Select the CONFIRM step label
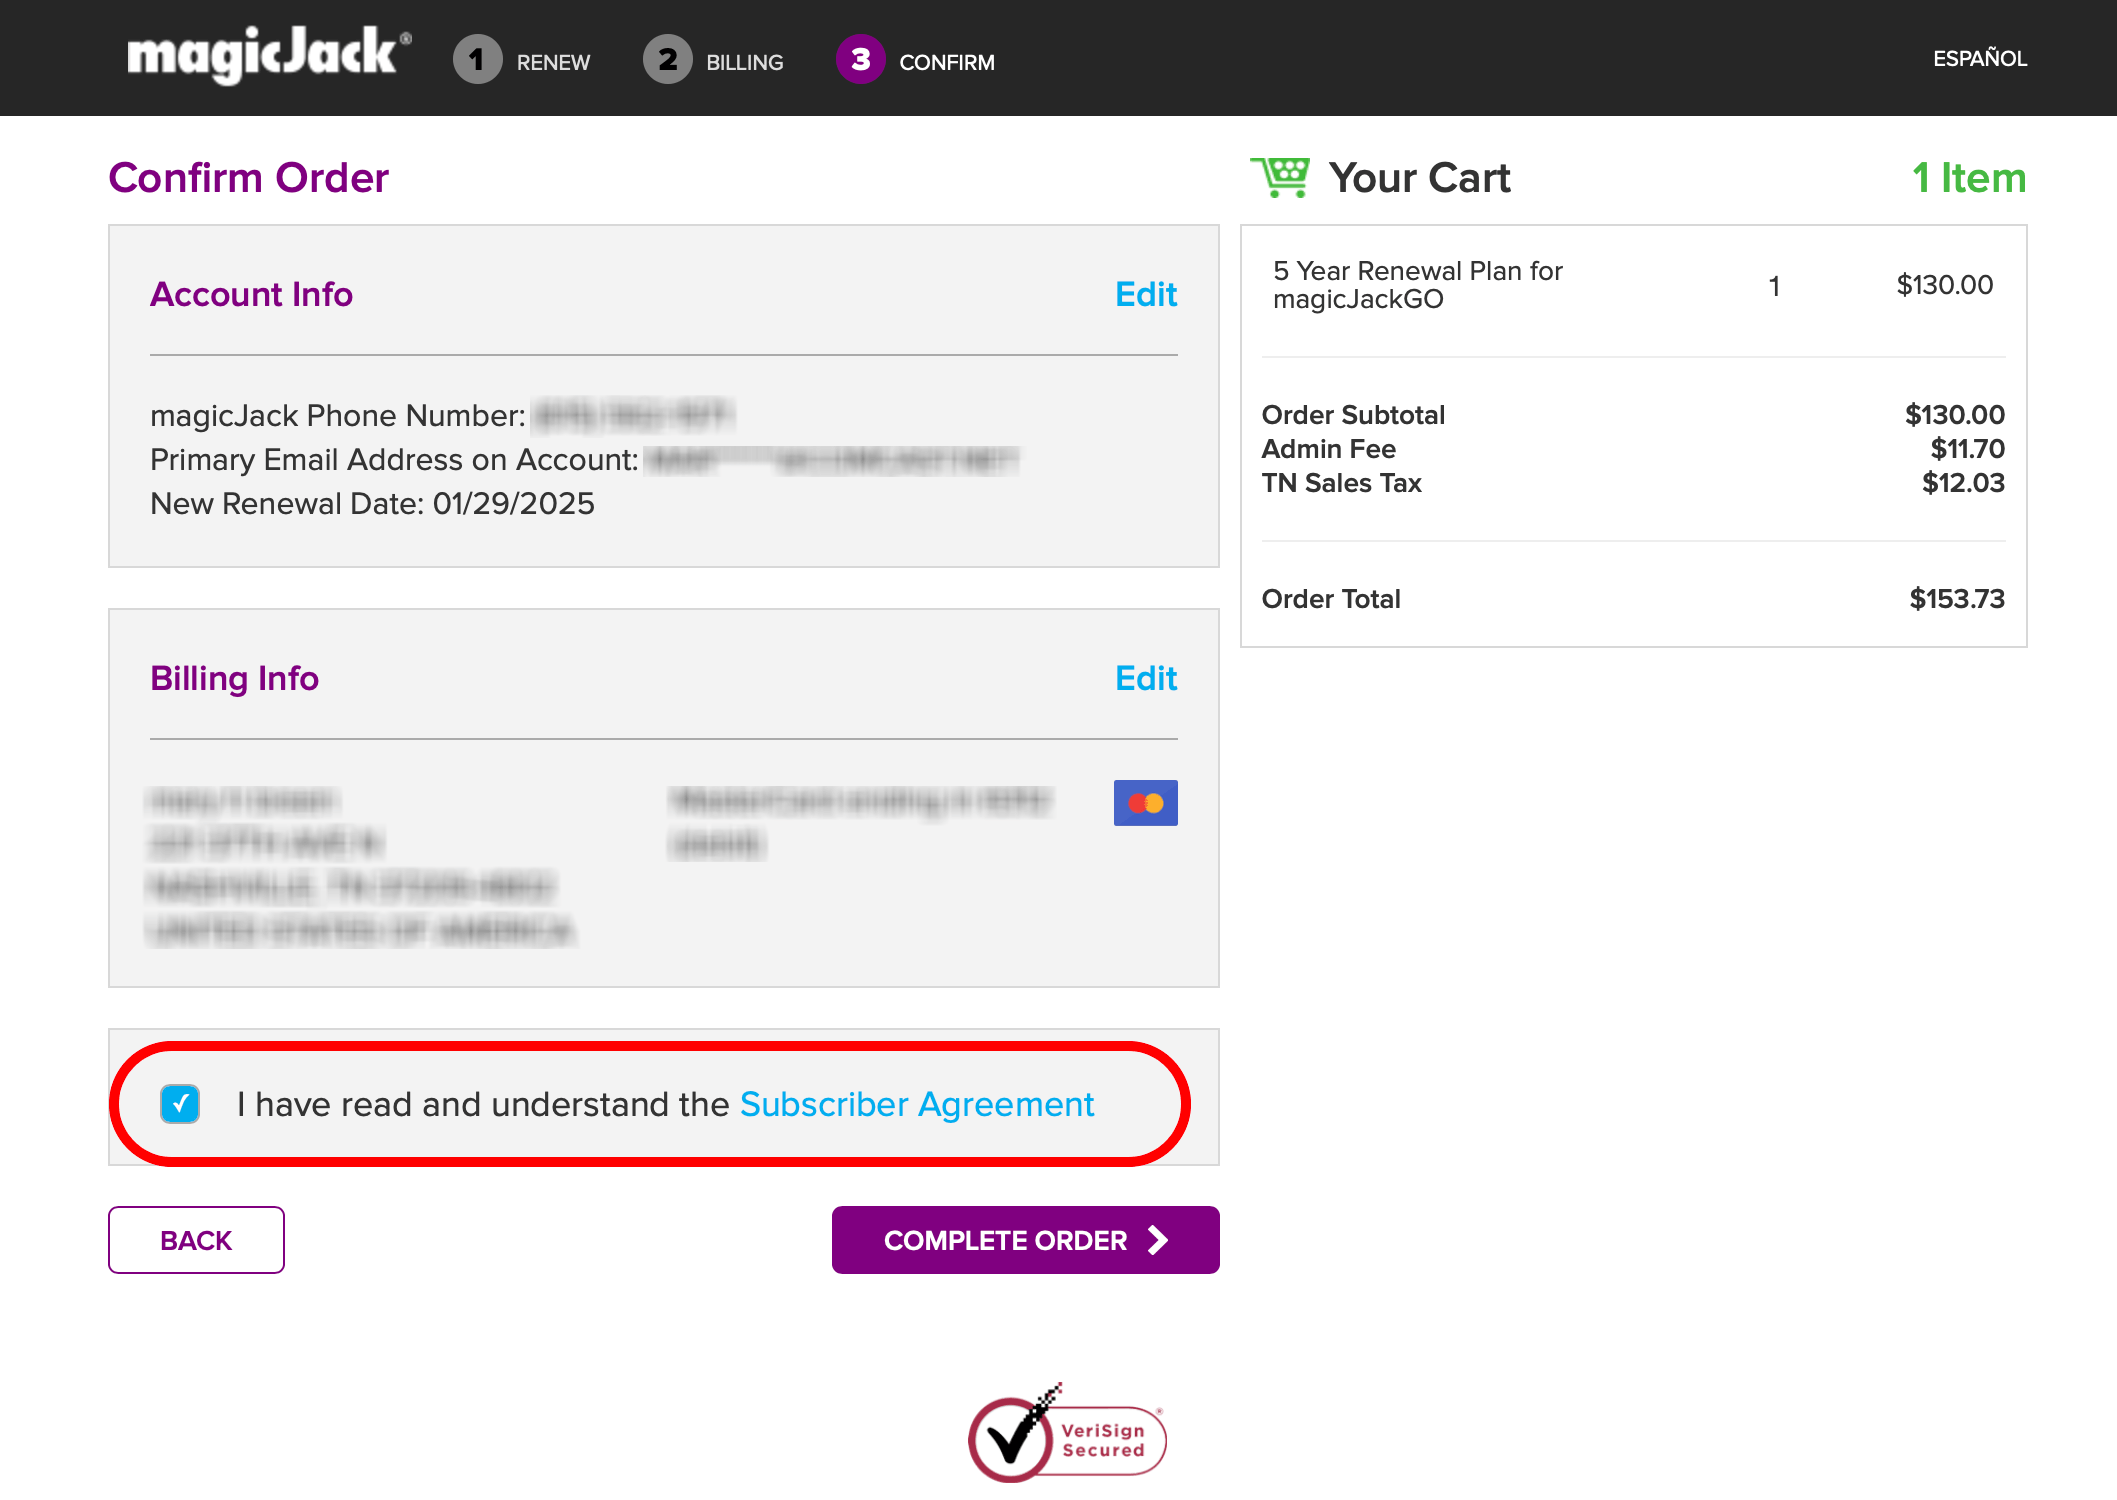Image resolution: width=2117 pixels, height=1500 pixels. coord(946,62)
